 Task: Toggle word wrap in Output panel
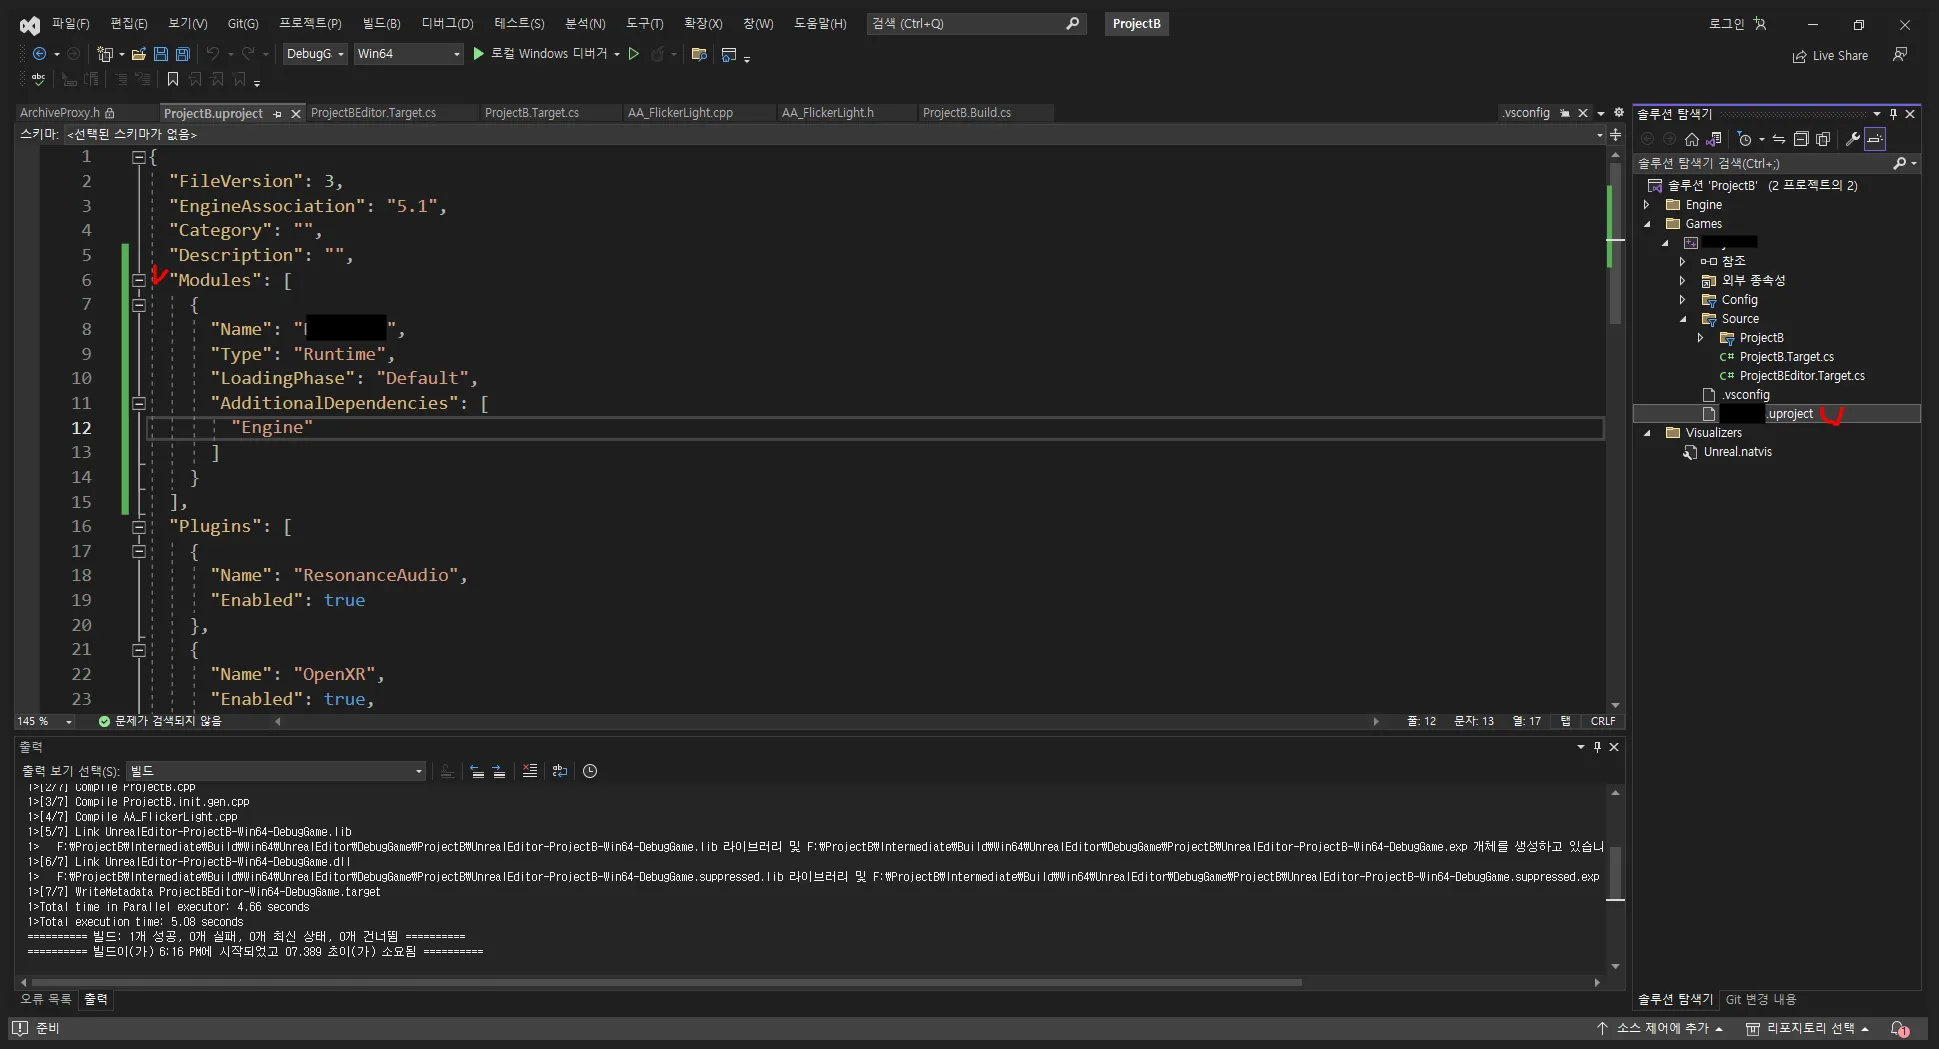[x=560, y=771]
